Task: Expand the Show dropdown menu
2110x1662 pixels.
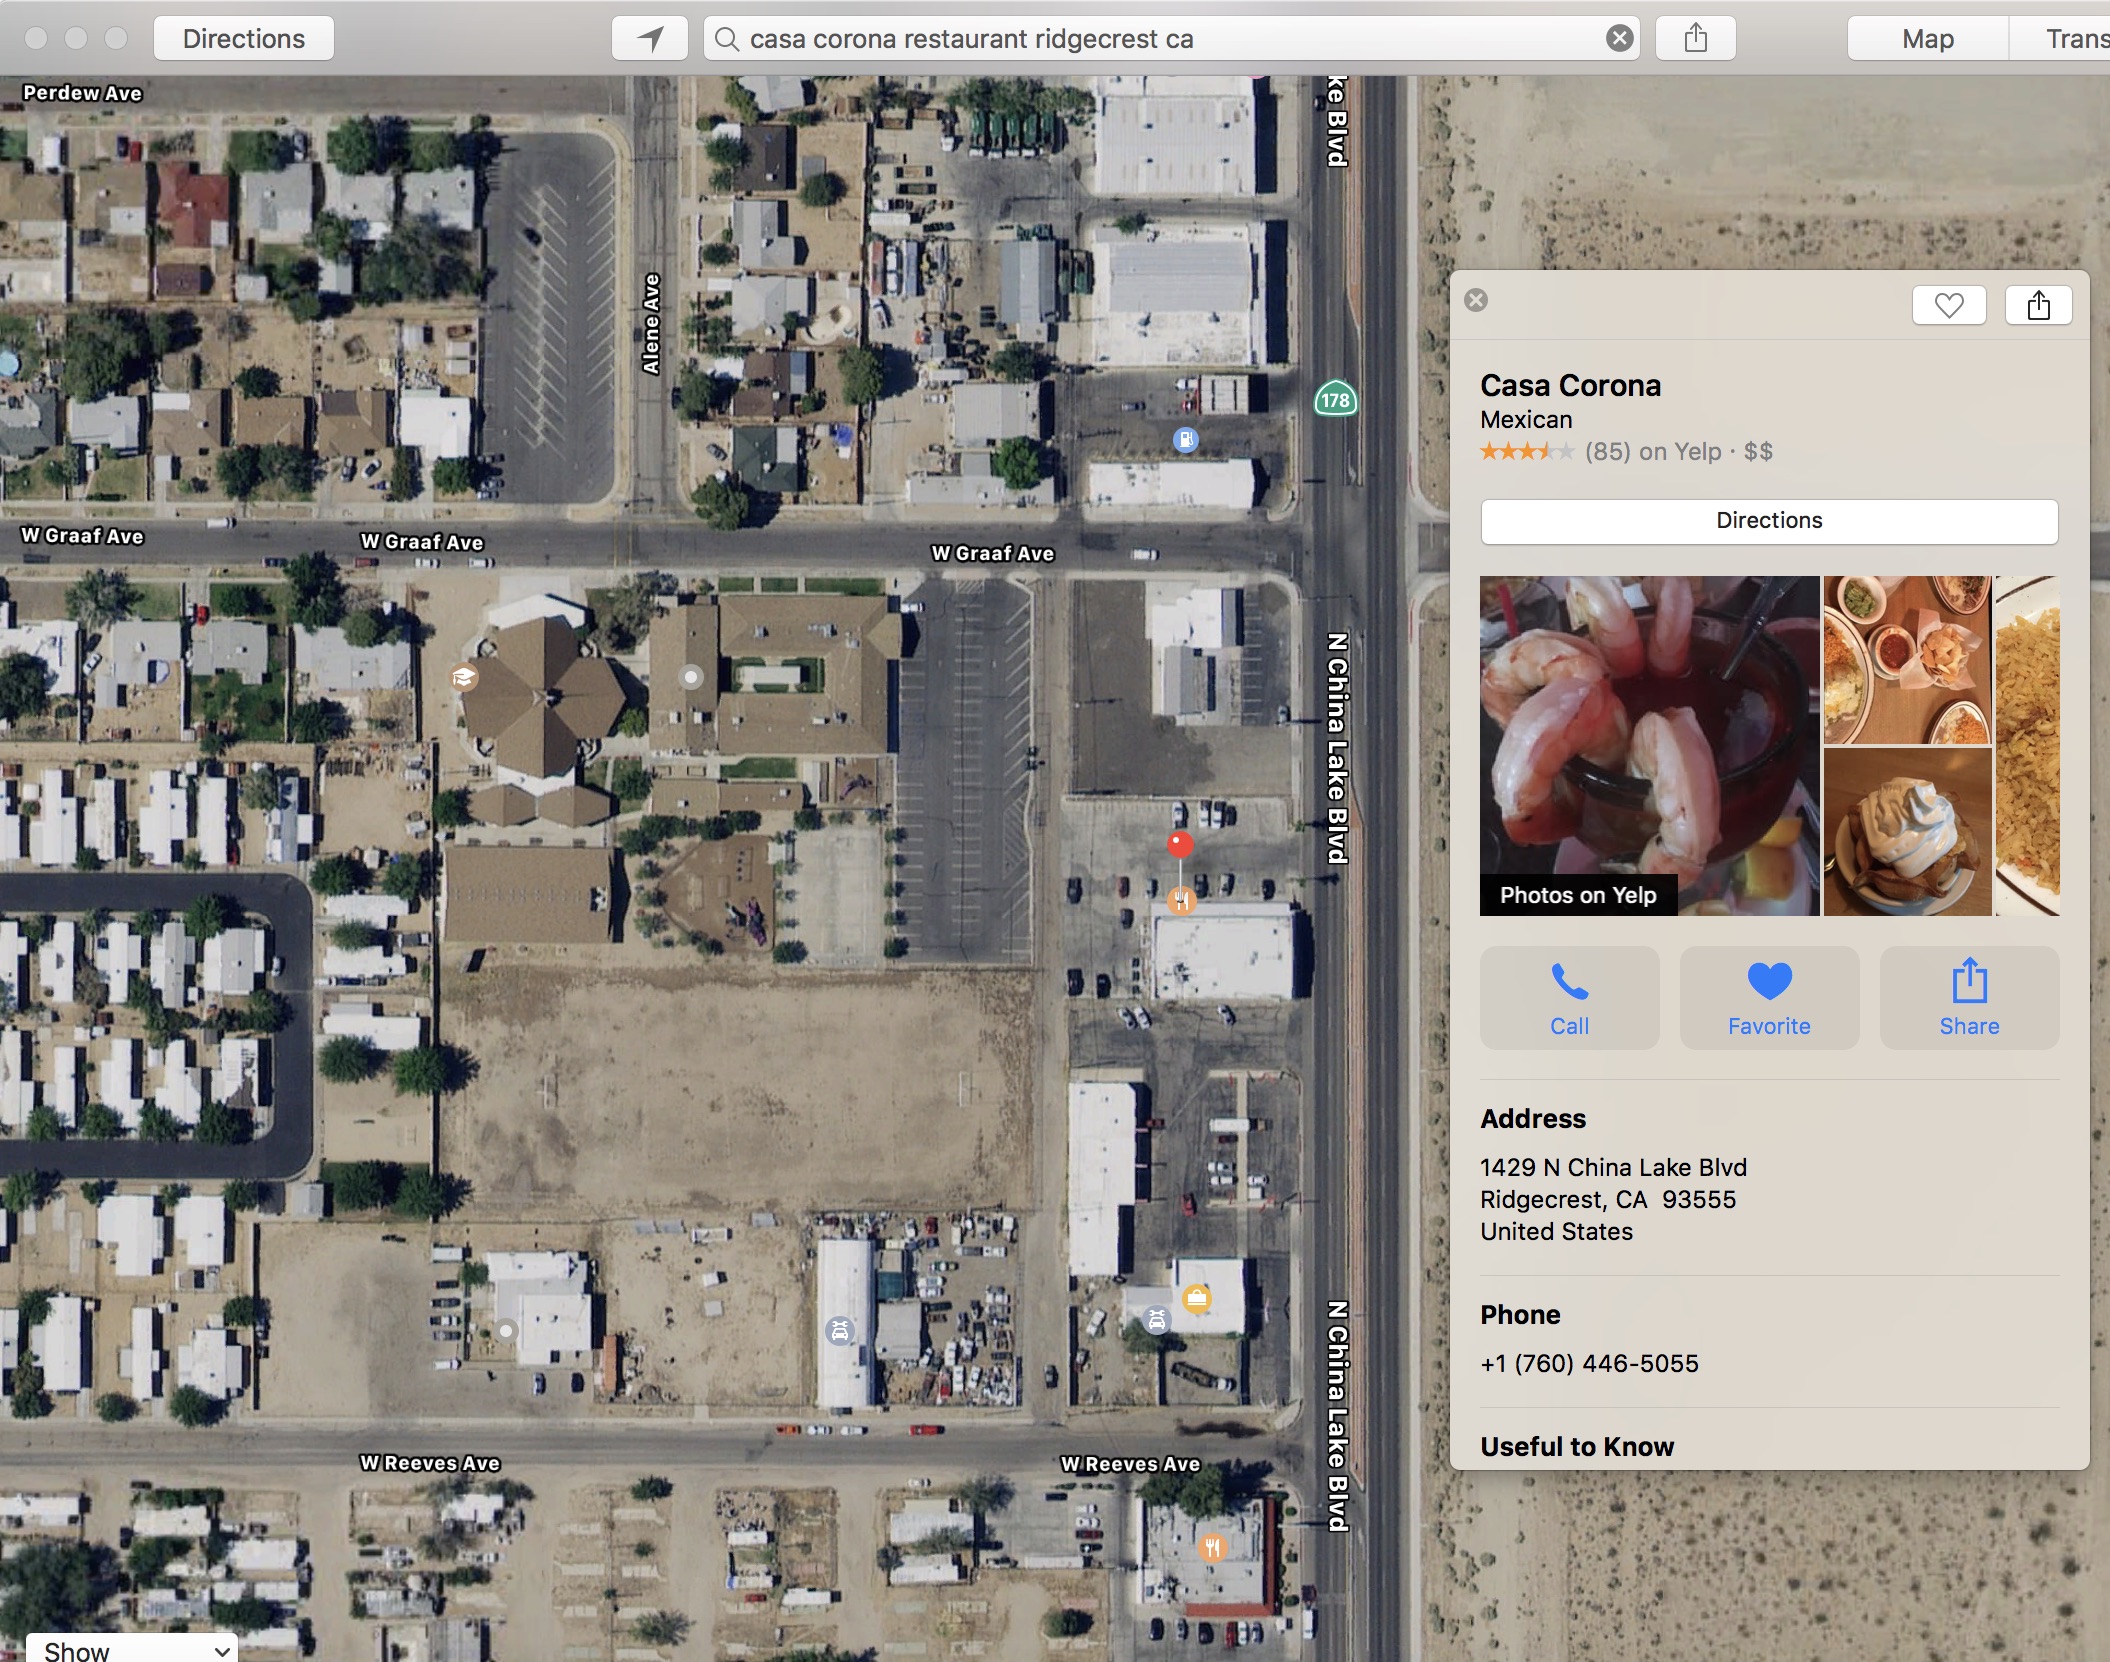Action: coord(132,1648)
